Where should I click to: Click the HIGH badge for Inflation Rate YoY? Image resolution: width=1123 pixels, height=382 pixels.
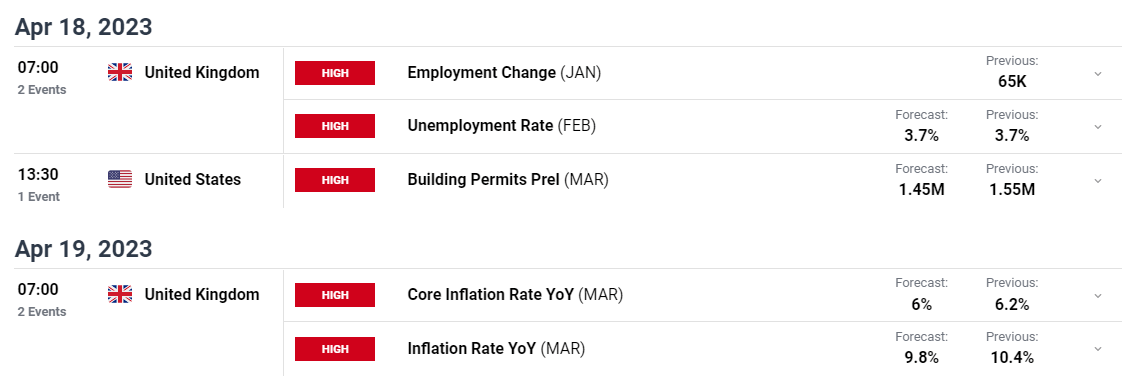[335, 349]
